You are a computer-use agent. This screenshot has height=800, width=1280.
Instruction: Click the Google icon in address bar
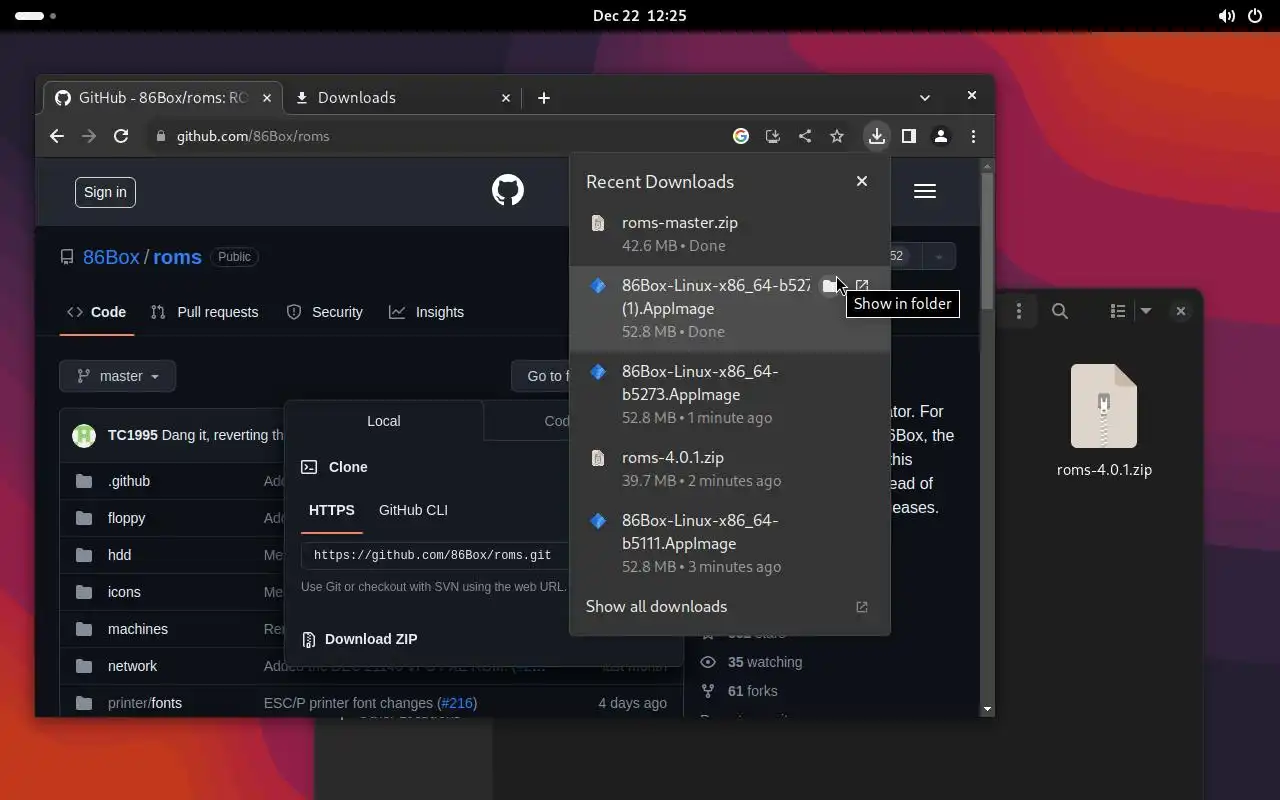click(x=741, y=136)
